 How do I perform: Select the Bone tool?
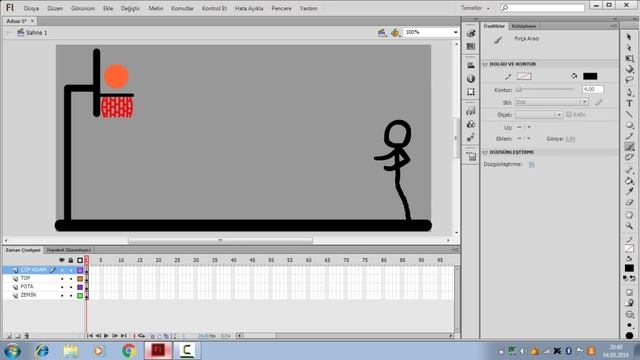tap(629, 170)
